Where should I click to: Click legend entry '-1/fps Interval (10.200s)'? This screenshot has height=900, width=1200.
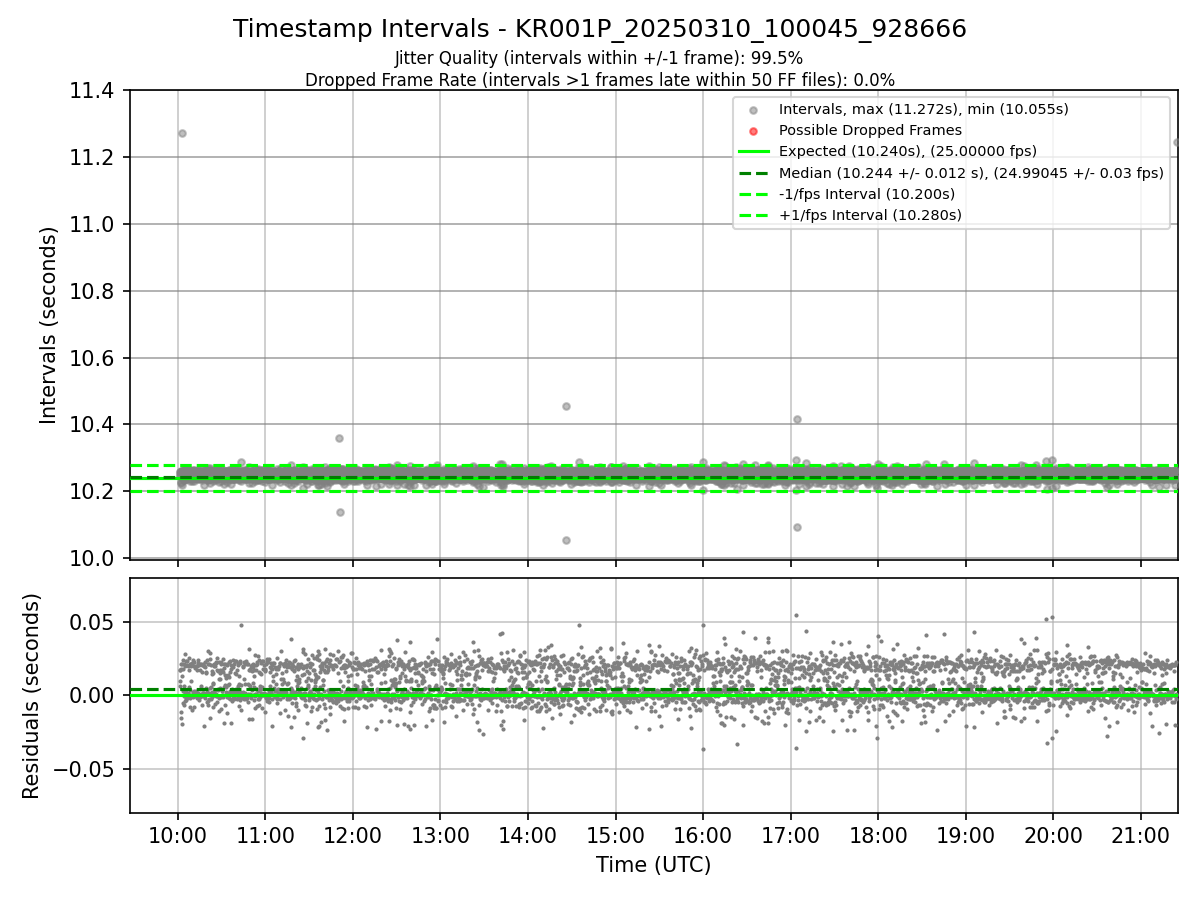[867, 194]
